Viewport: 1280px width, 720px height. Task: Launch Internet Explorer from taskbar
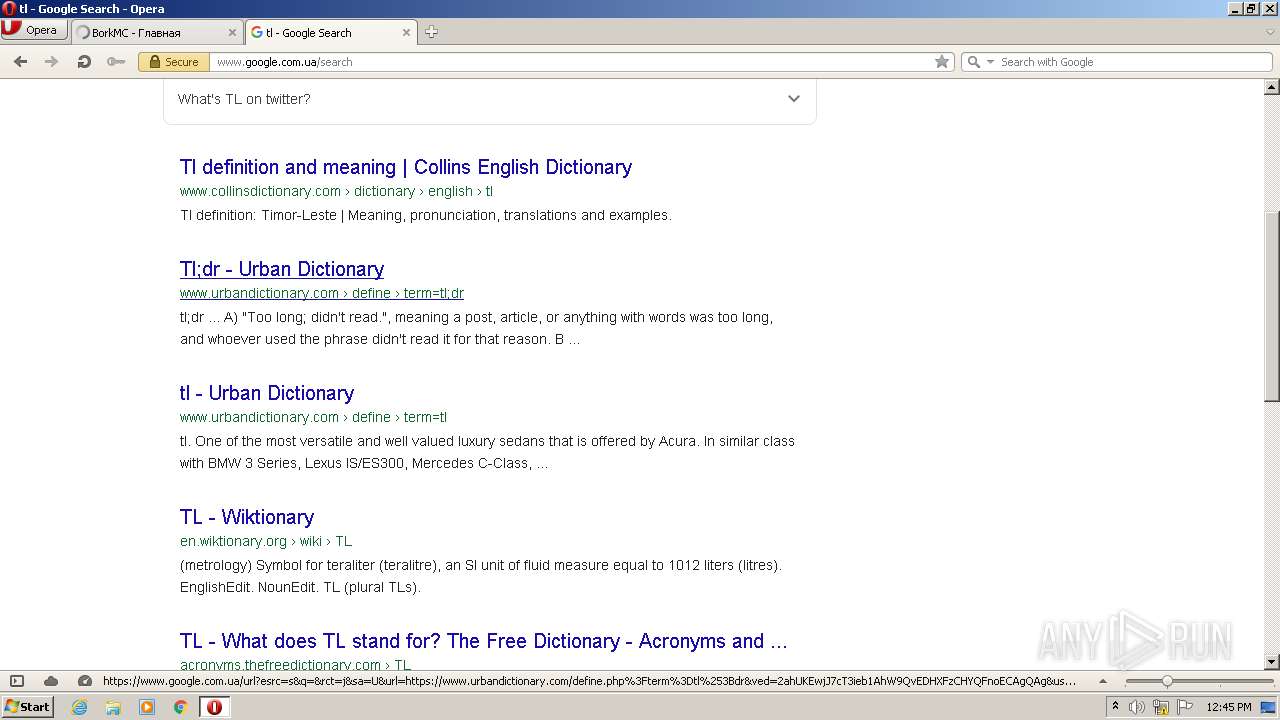click(x=80, y=707)
